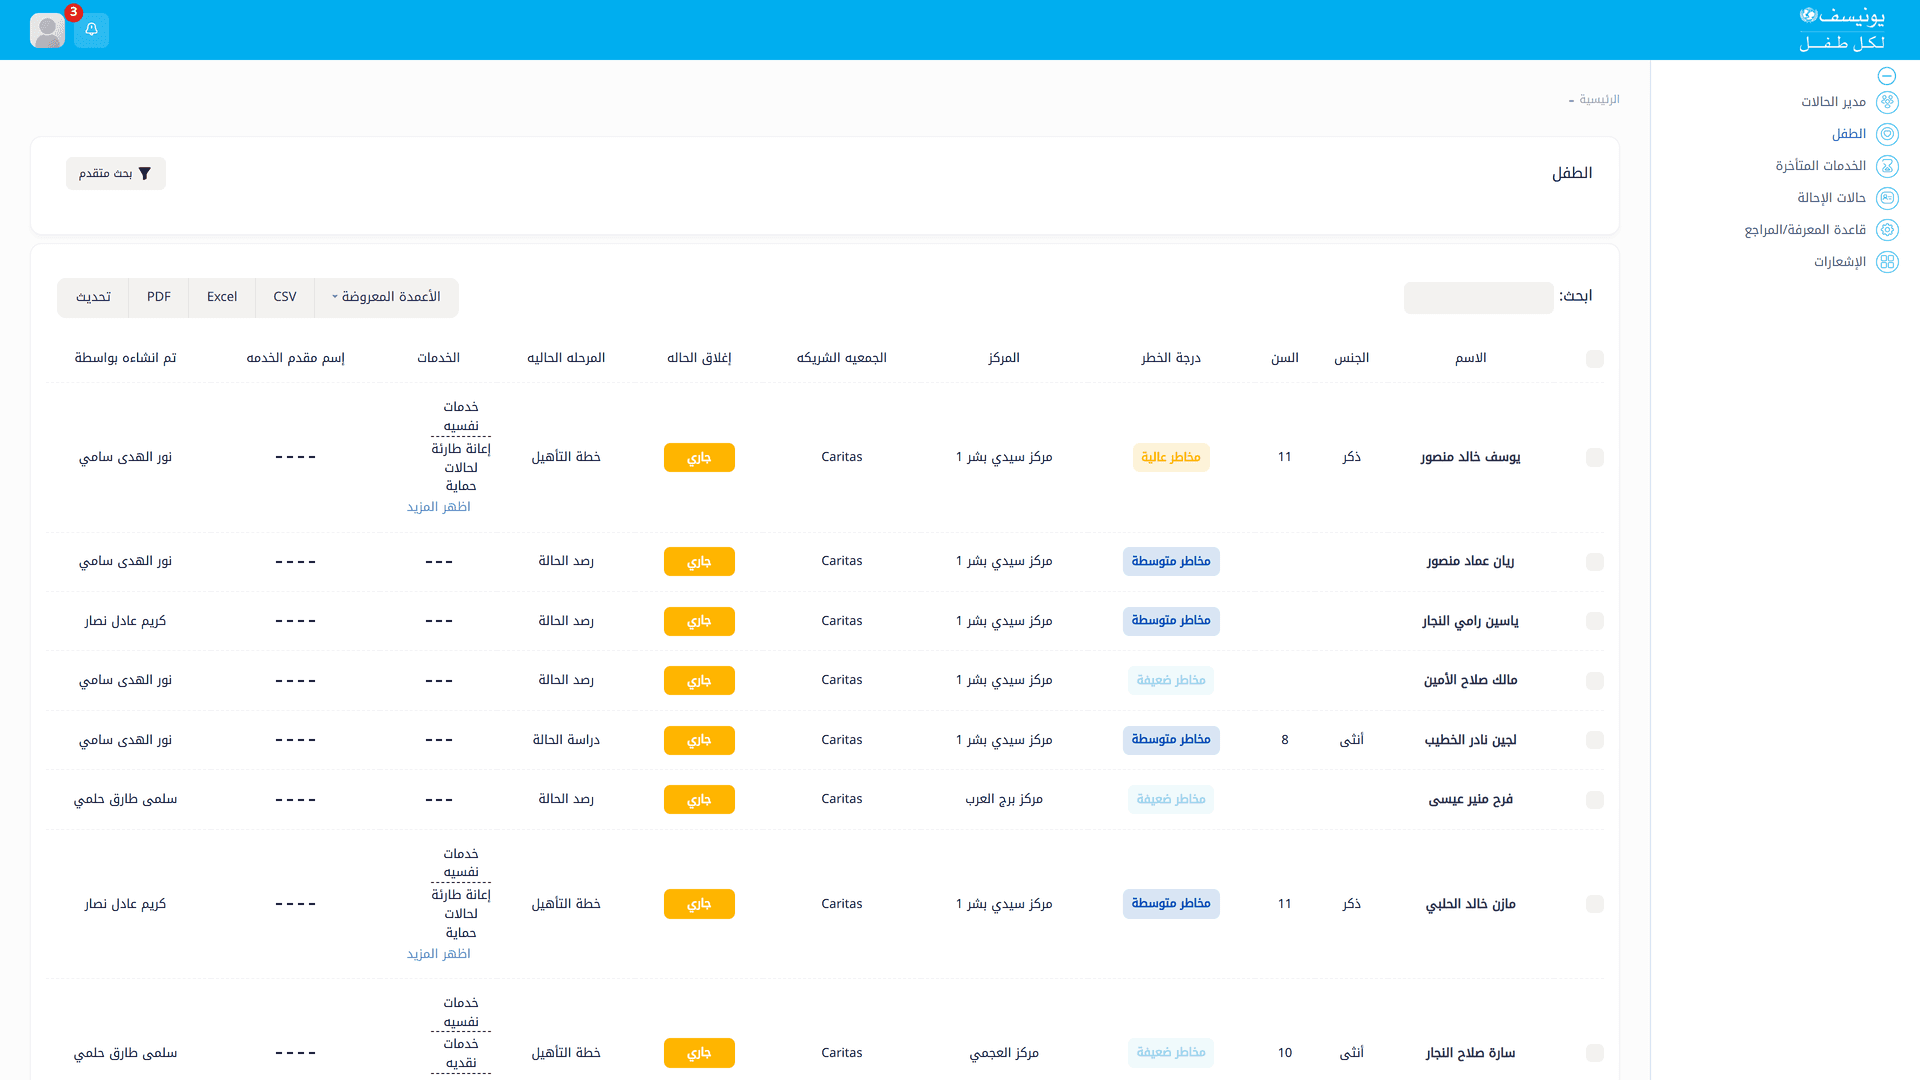Sort by درجة الخطر column header

point(1171,358)
